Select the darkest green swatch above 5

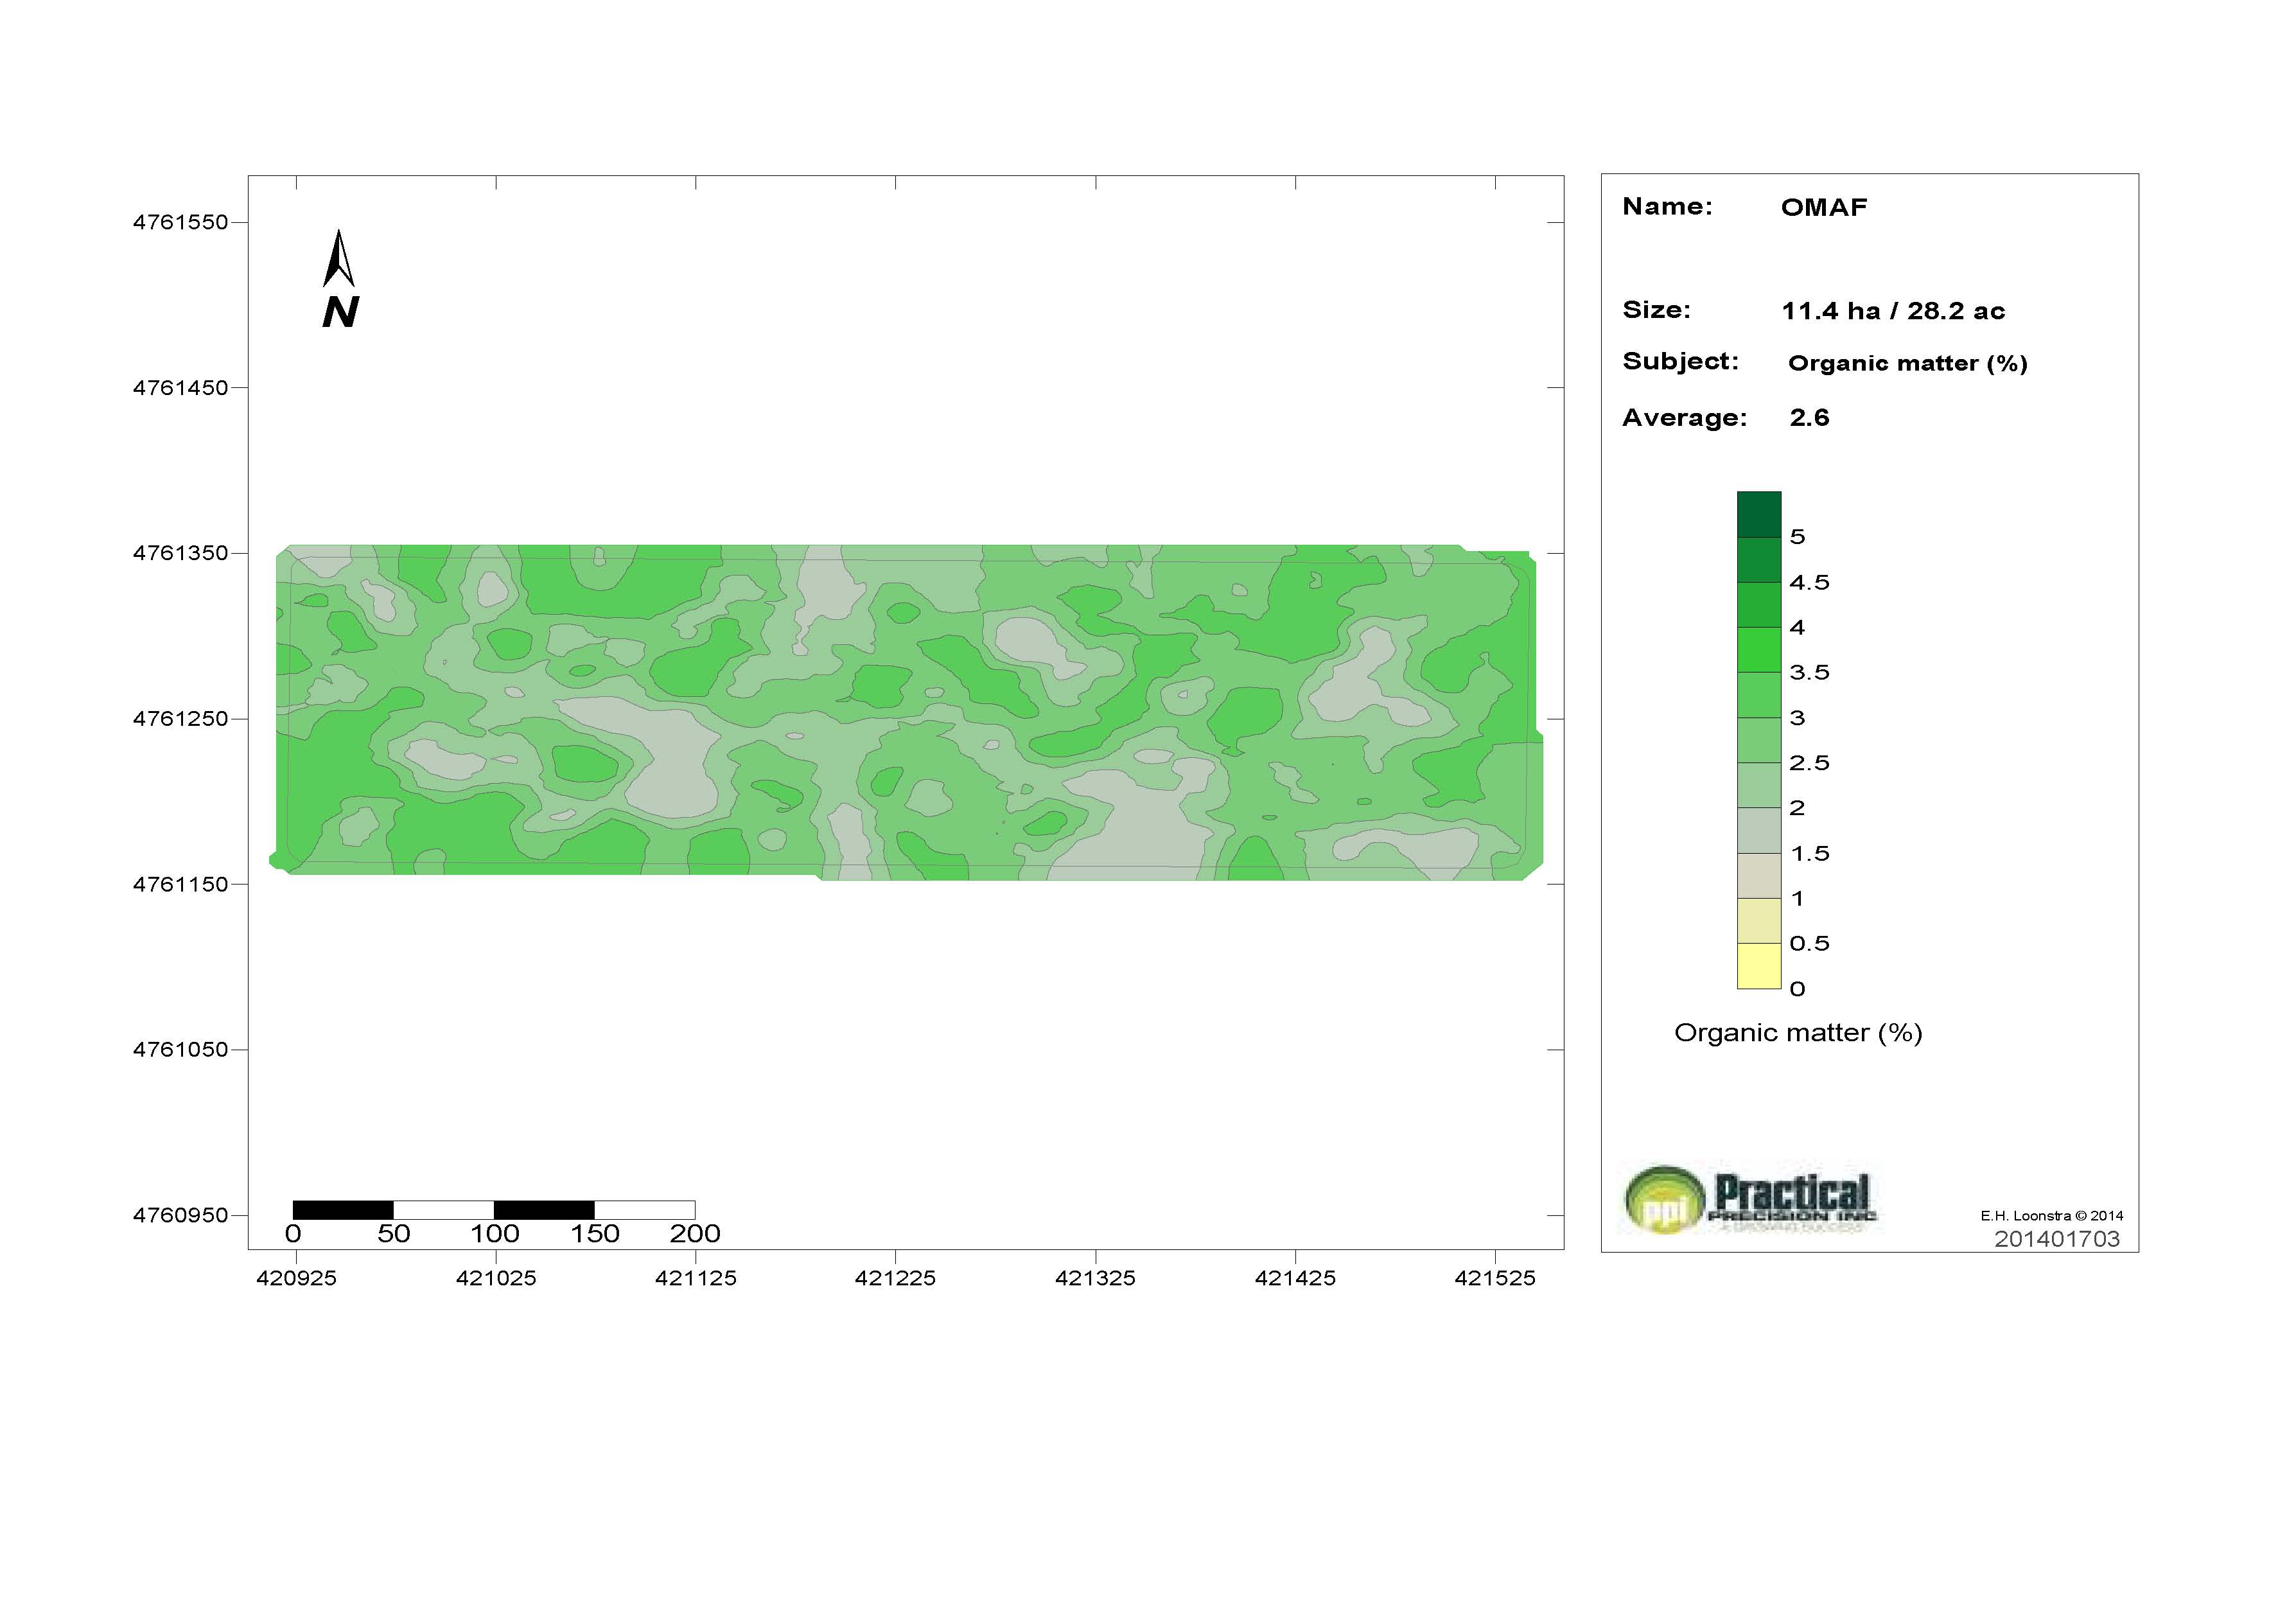pyautogui.click(x=1759, y=514)
